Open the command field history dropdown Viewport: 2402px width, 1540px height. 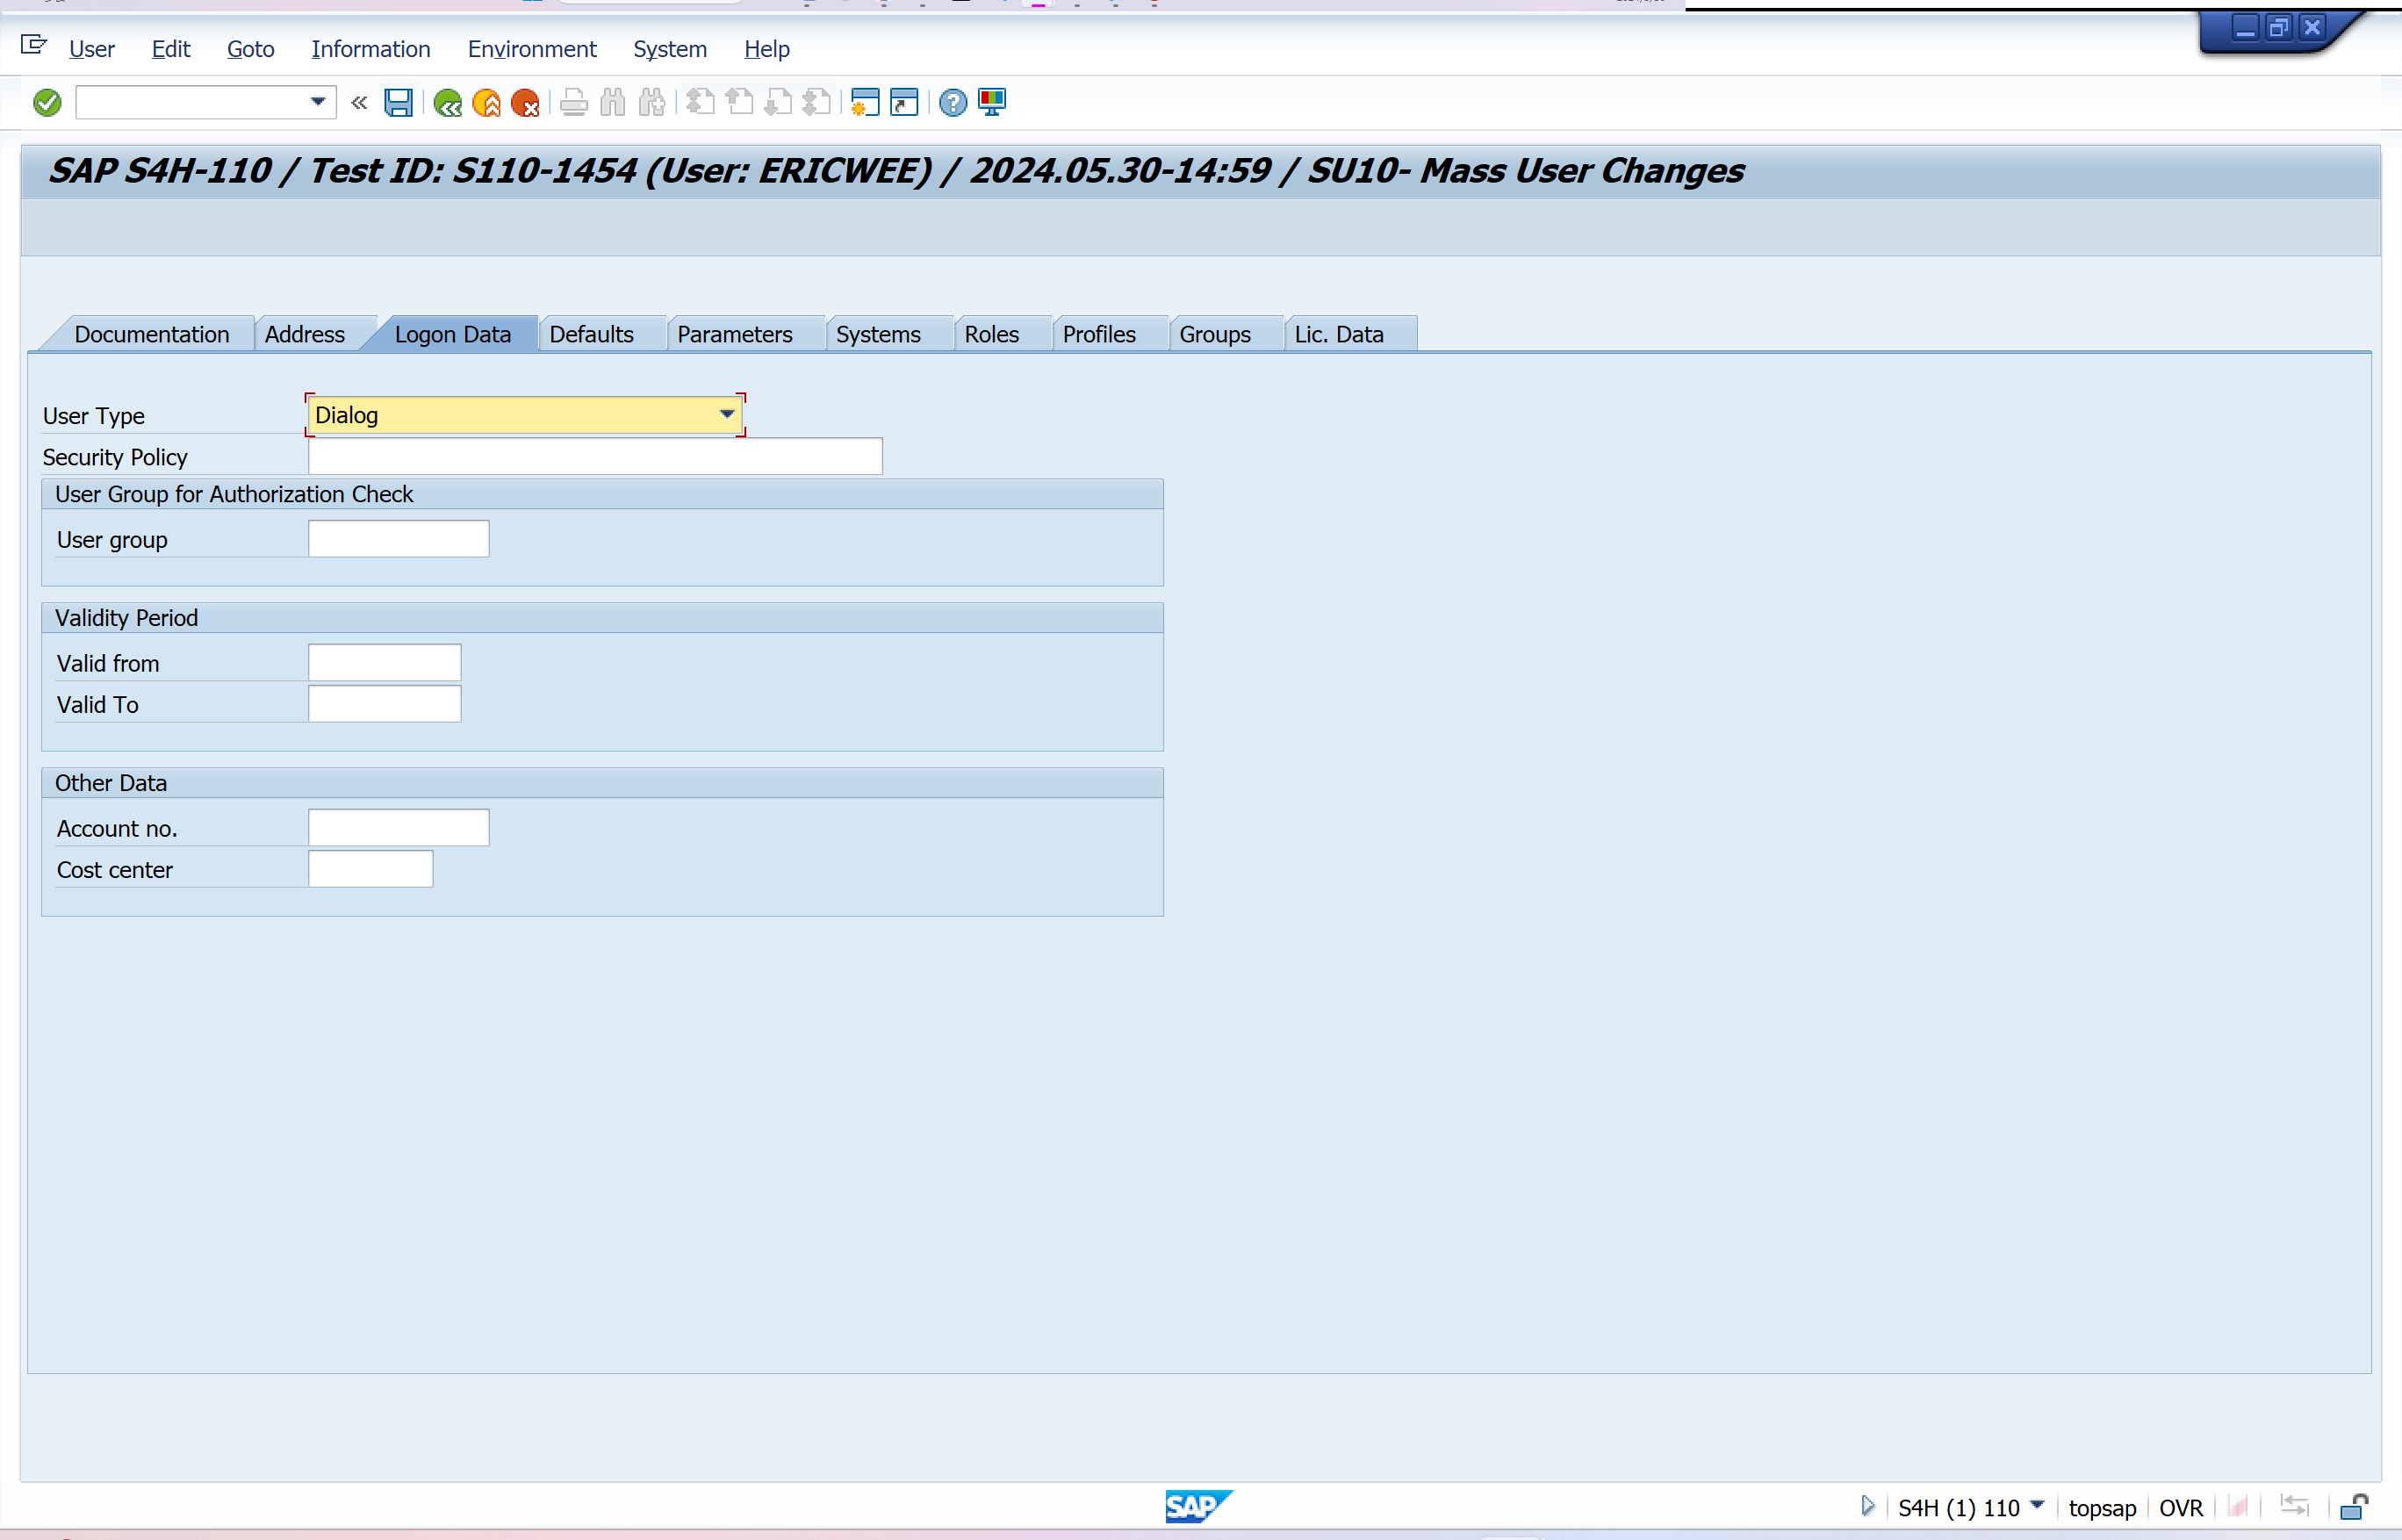[x=318, y=102]
